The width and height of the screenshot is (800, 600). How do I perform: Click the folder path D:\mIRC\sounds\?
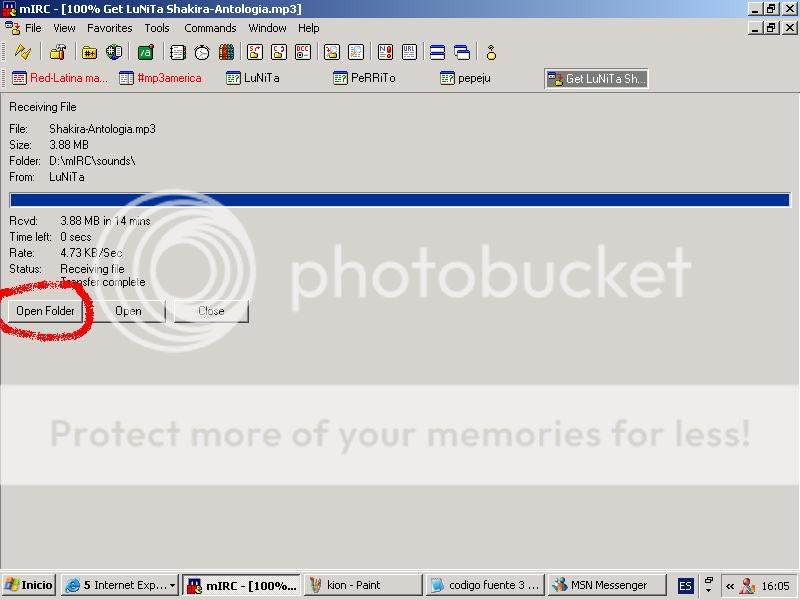(92, 161)
